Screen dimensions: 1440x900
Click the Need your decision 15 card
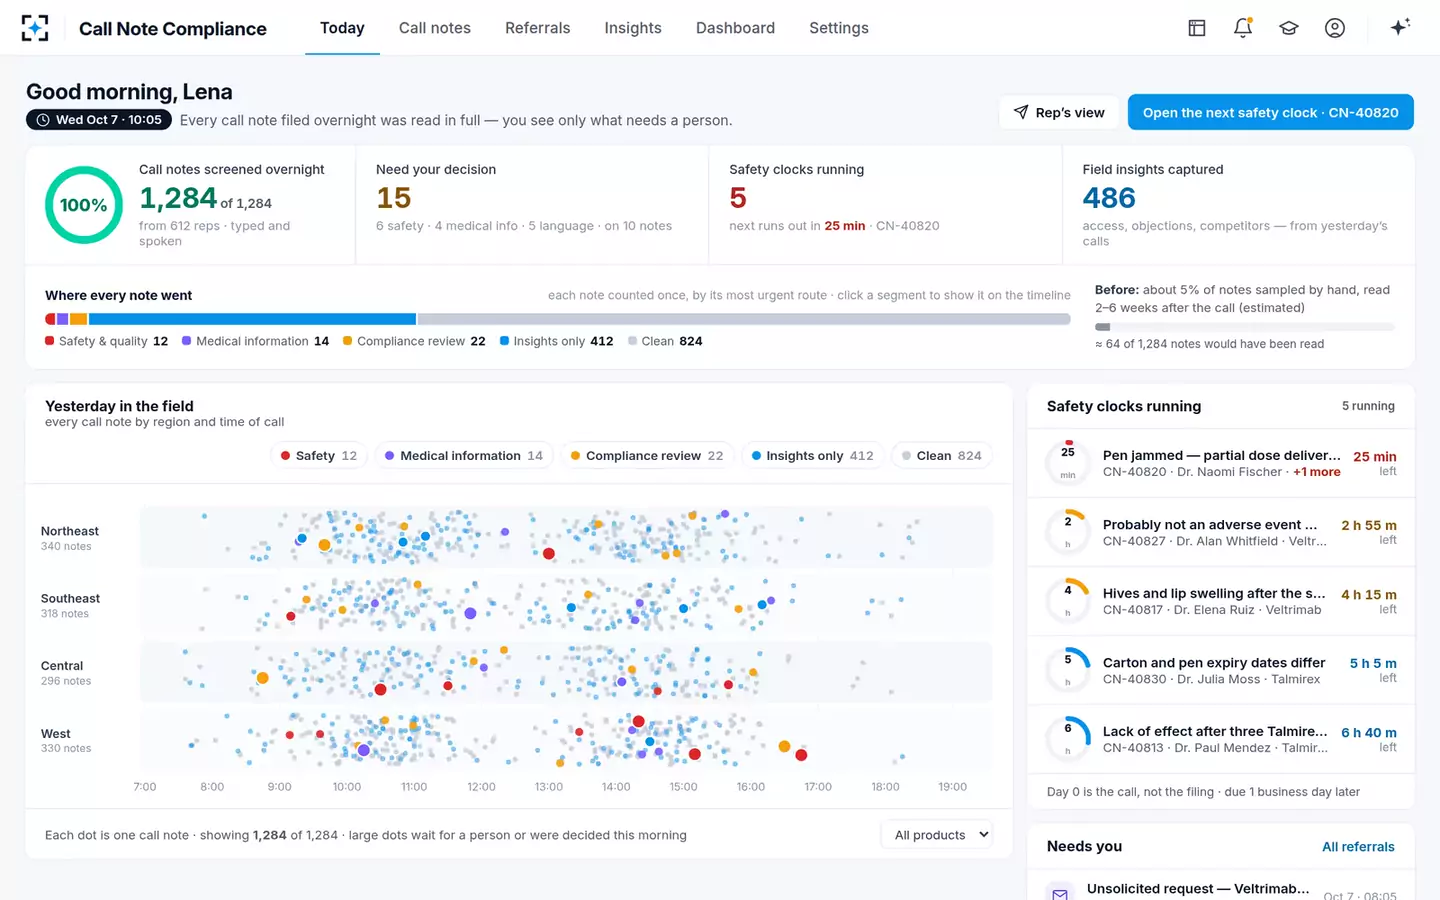click(532, 205)
